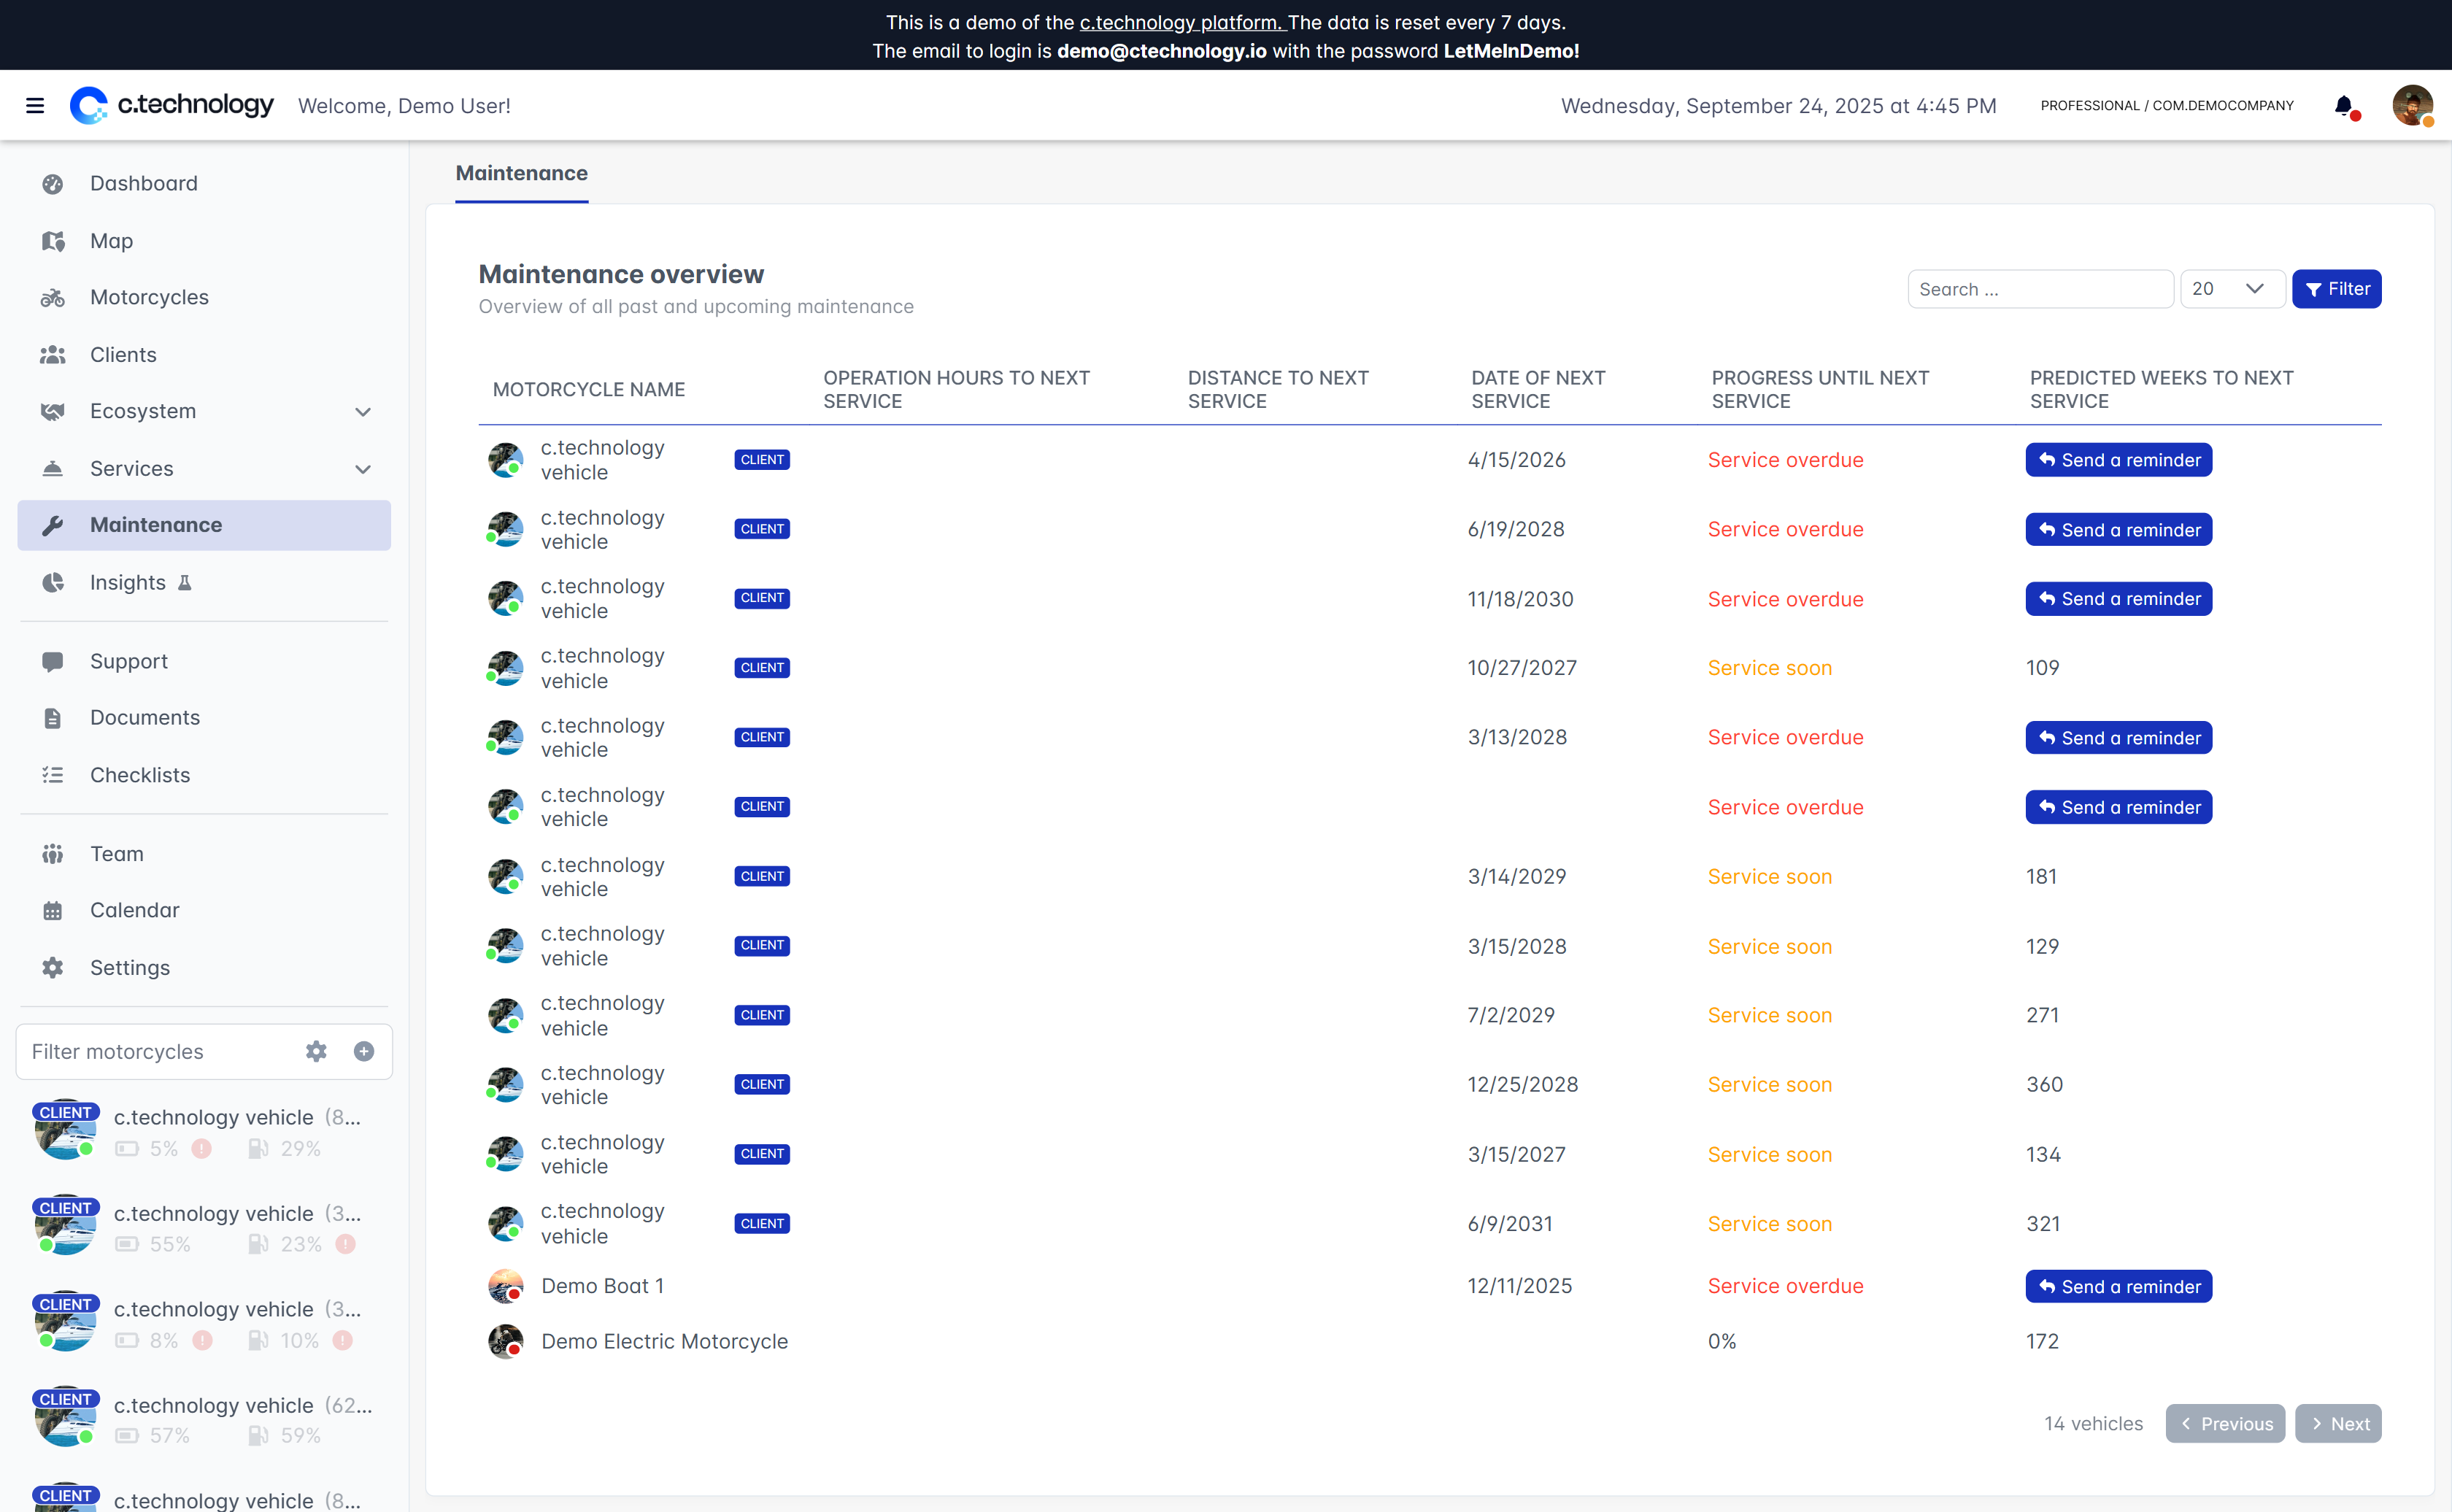Click the Motorcycle Name column header
This screenshot has width=2452, height=1512.
pyautogui.click(x=589, y=390)
